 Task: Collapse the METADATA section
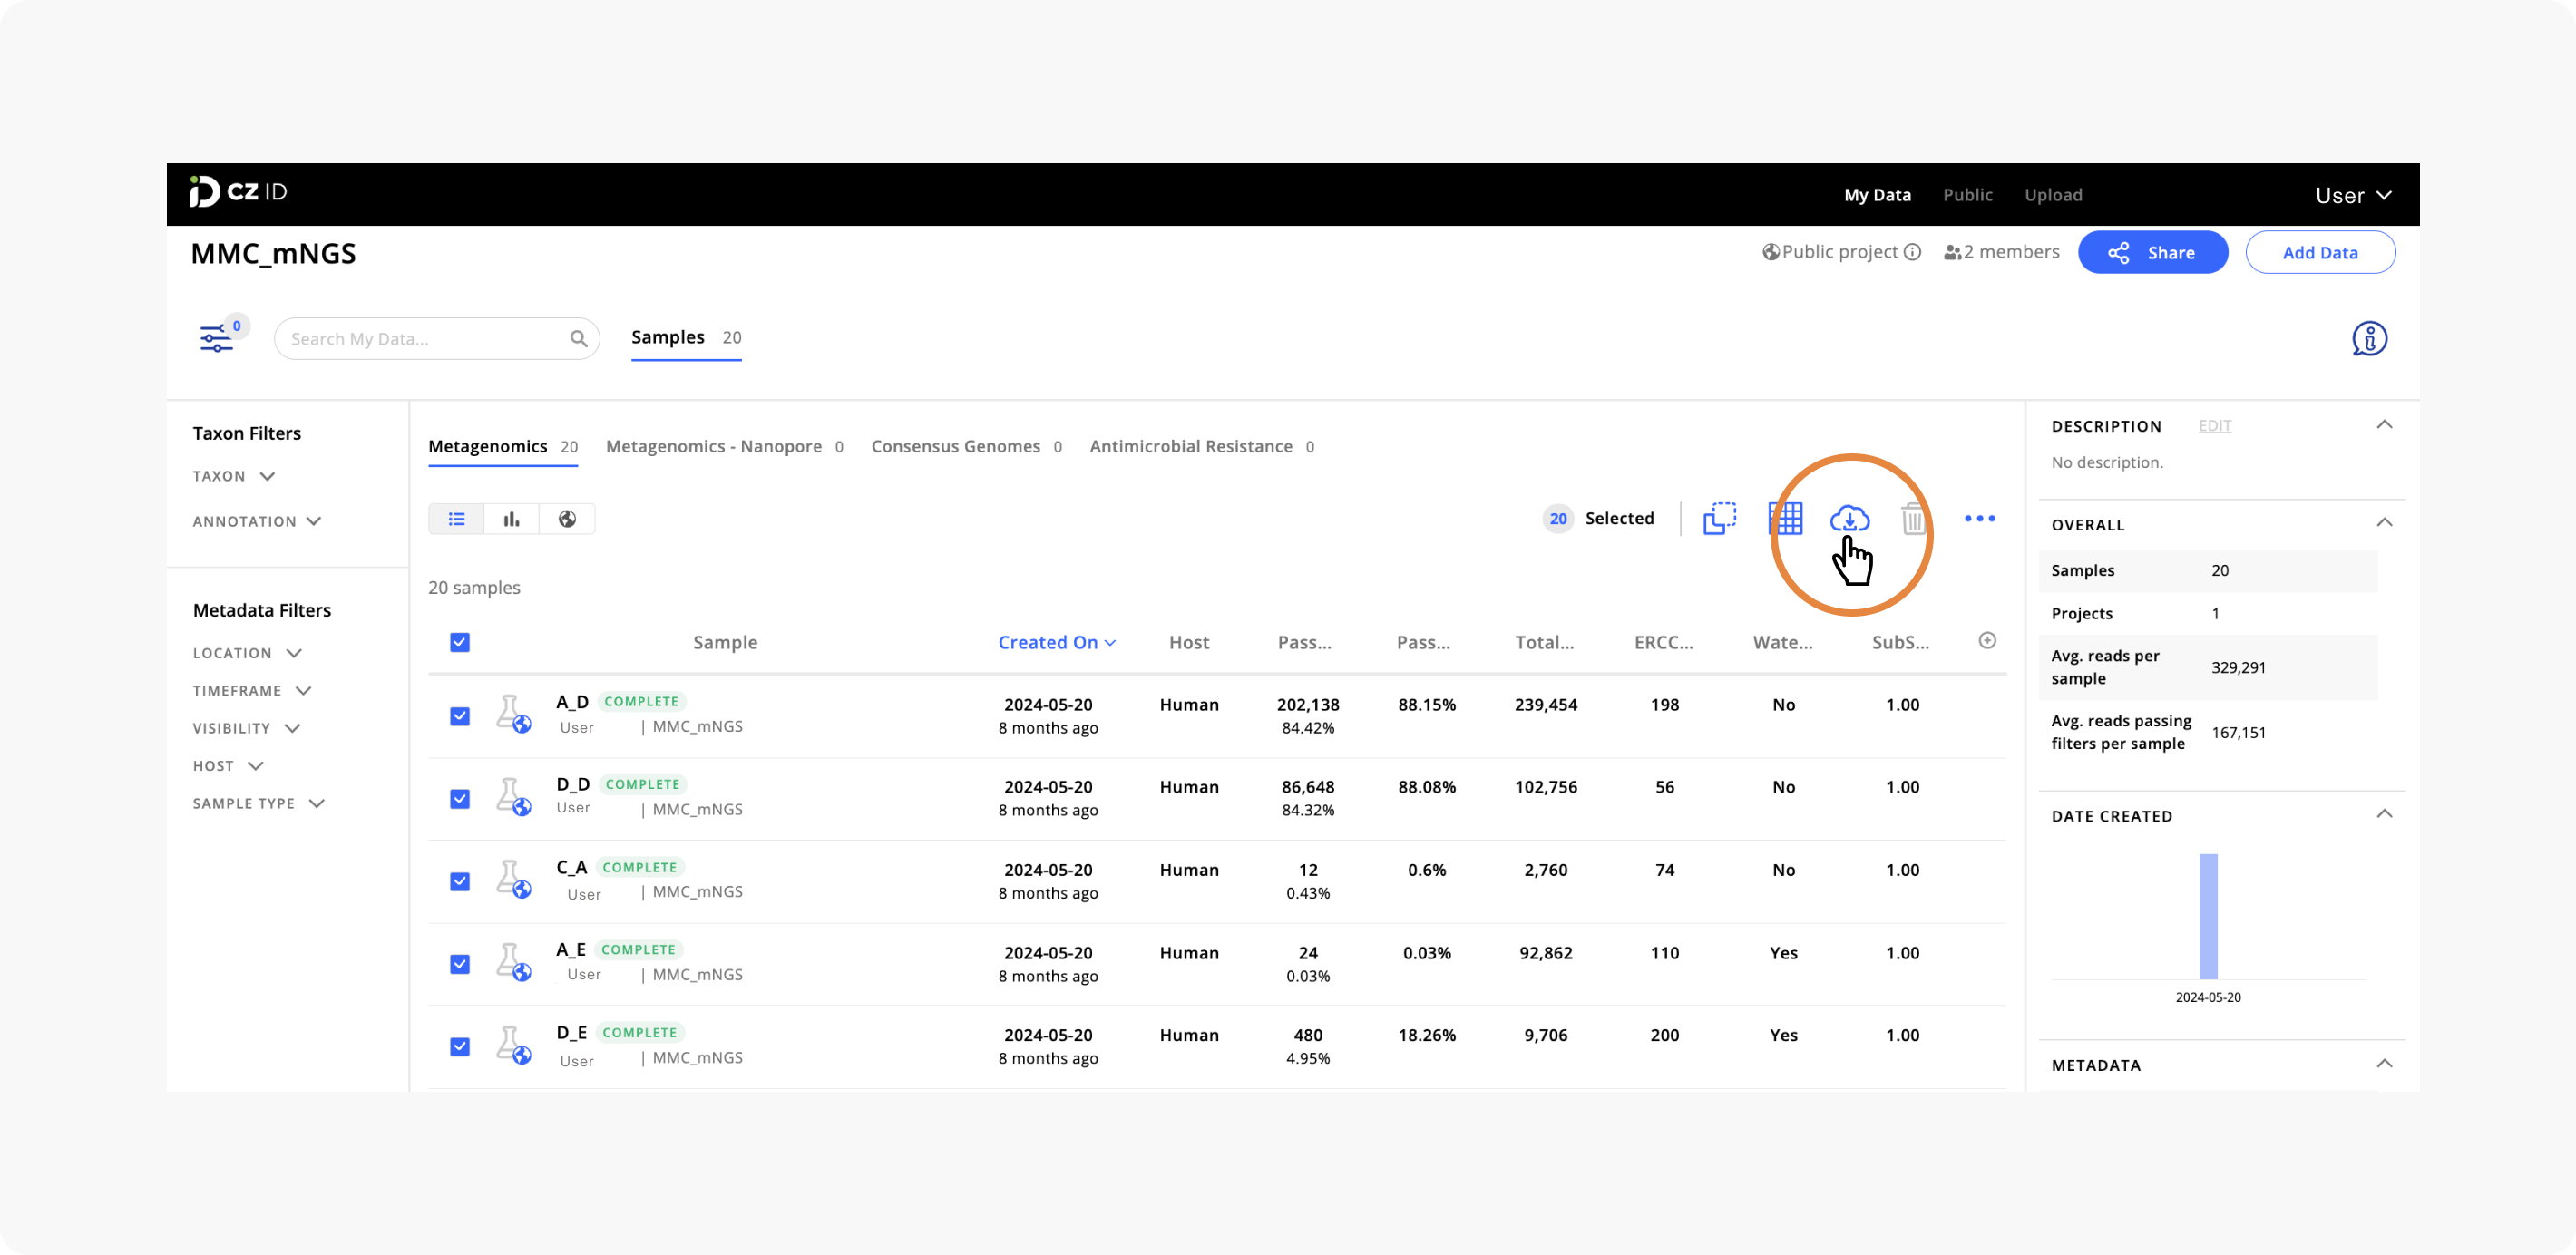[x=2384, y=1064]
